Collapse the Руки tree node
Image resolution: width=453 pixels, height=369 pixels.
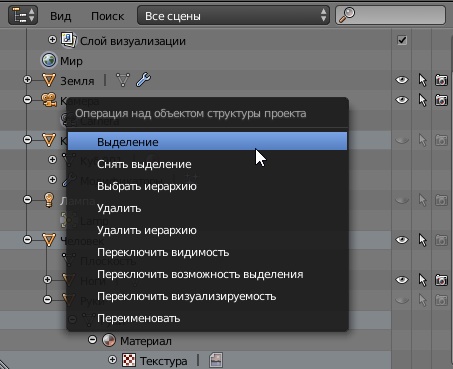[x=47, y=299]
